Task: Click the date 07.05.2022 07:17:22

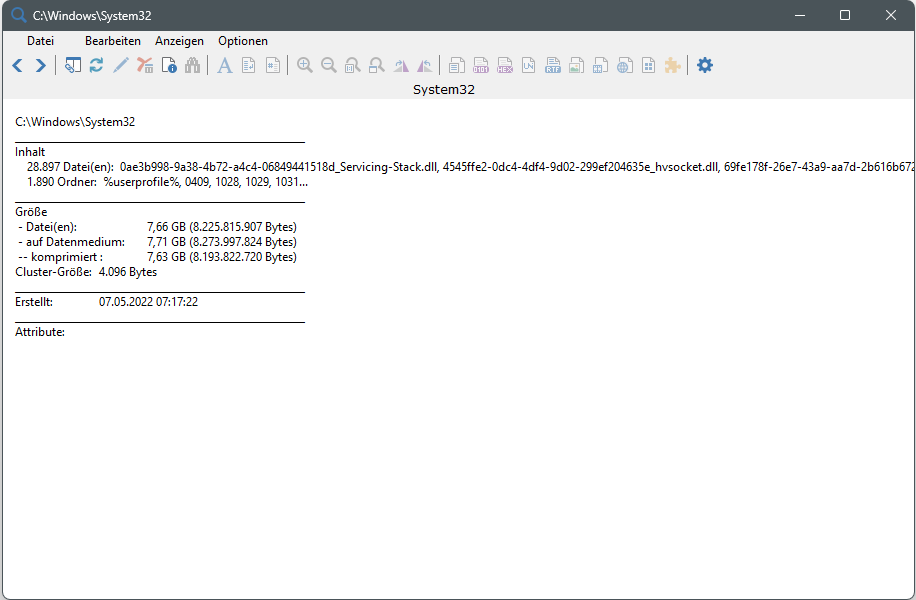Action: pyautogui.click(x=148, y=302)
